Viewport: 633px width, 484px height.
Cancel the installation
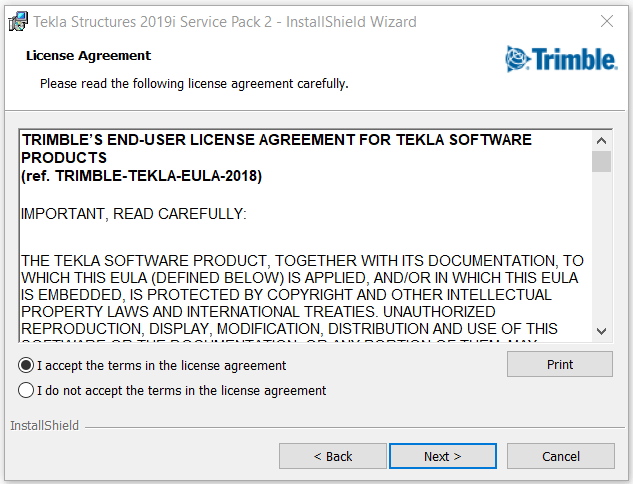[561, 456]
